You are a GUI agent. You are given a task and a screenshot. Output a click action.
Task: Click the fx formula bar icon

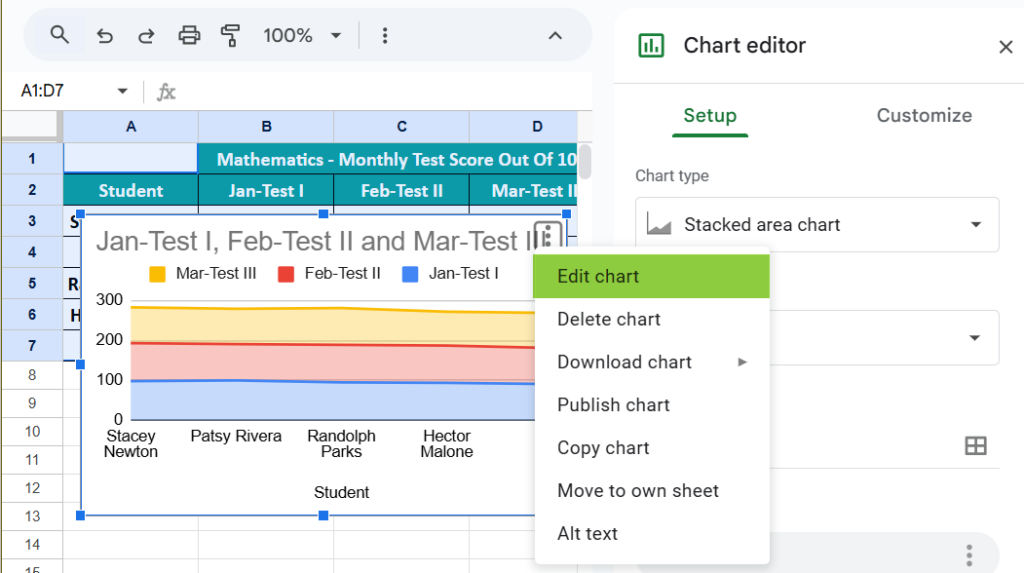(166, 91)
